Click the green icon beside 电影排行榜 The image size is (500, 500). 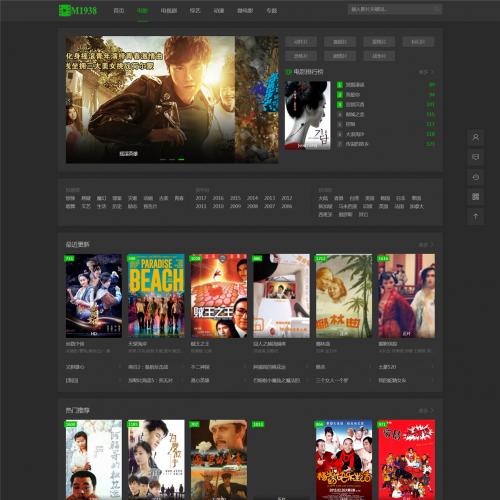pyautogui.click(x=288, y=72)
